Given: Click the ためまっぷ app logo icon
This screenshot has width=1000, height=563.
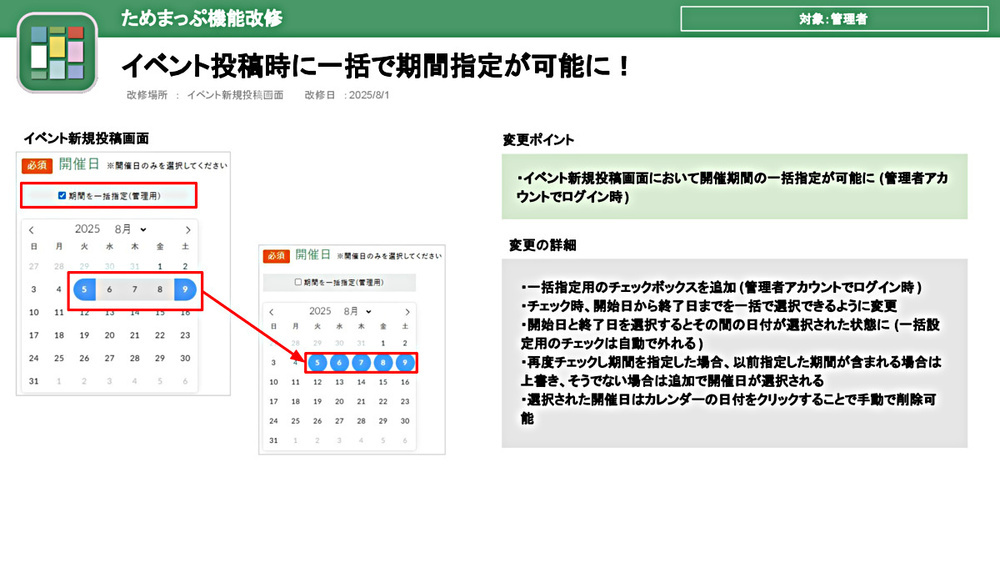Looking at the screenshot, I should click(x=57, y=53).
